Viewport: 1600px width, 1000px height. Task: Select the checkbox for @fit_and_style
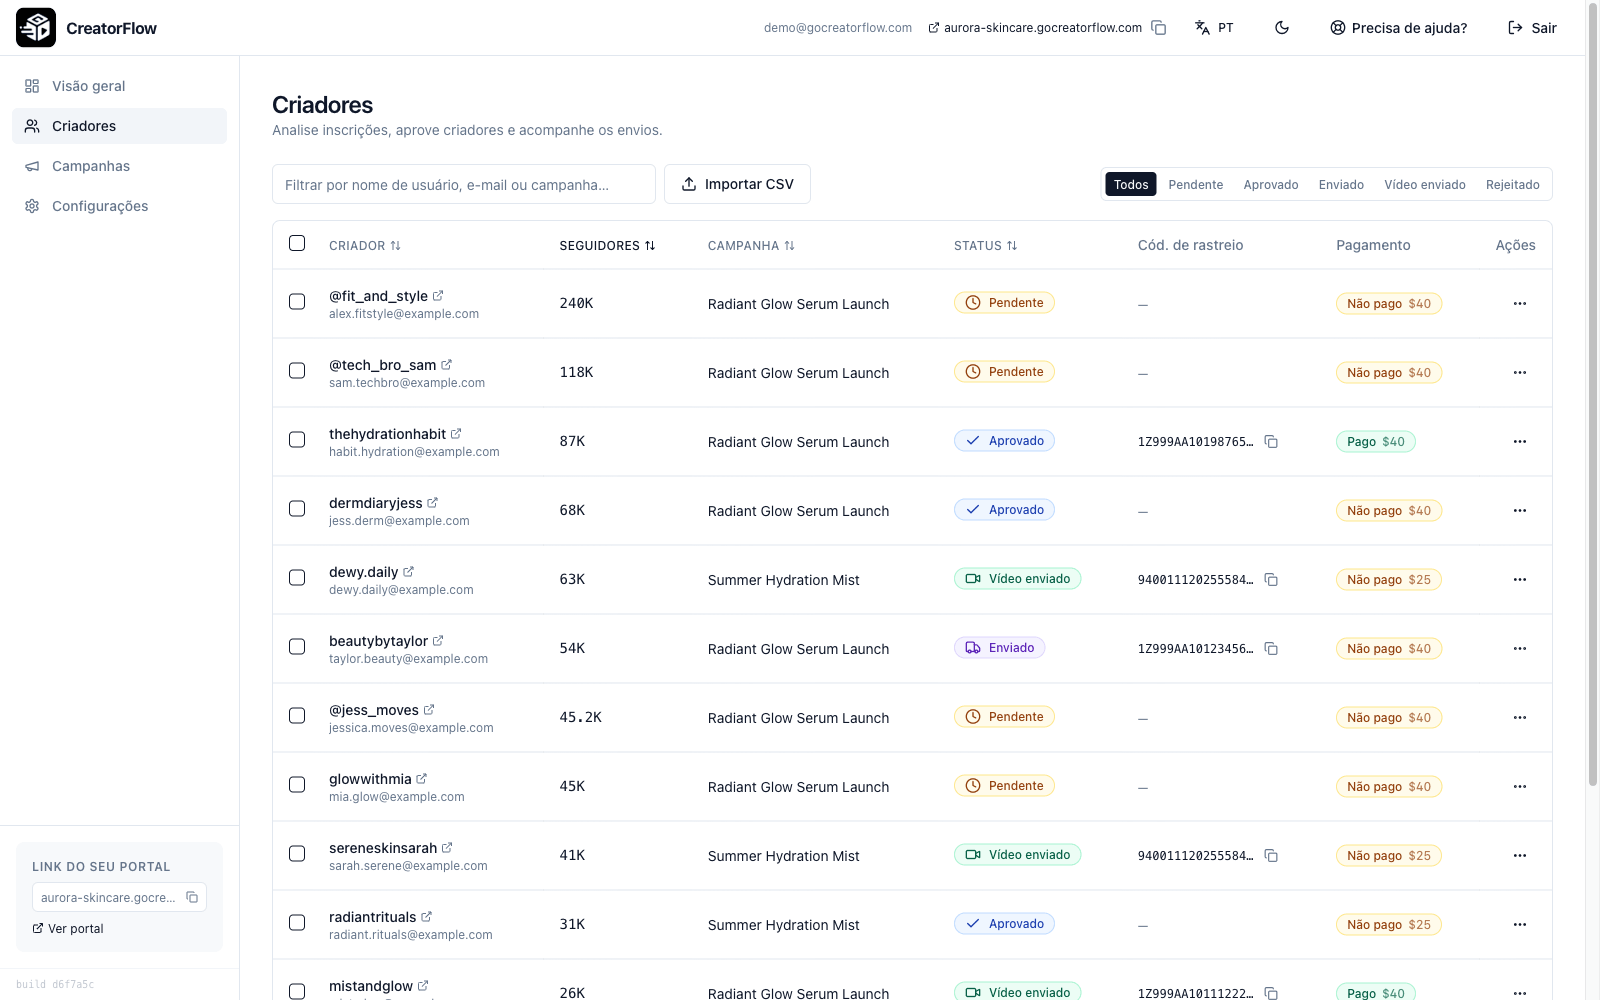point(297,302)
